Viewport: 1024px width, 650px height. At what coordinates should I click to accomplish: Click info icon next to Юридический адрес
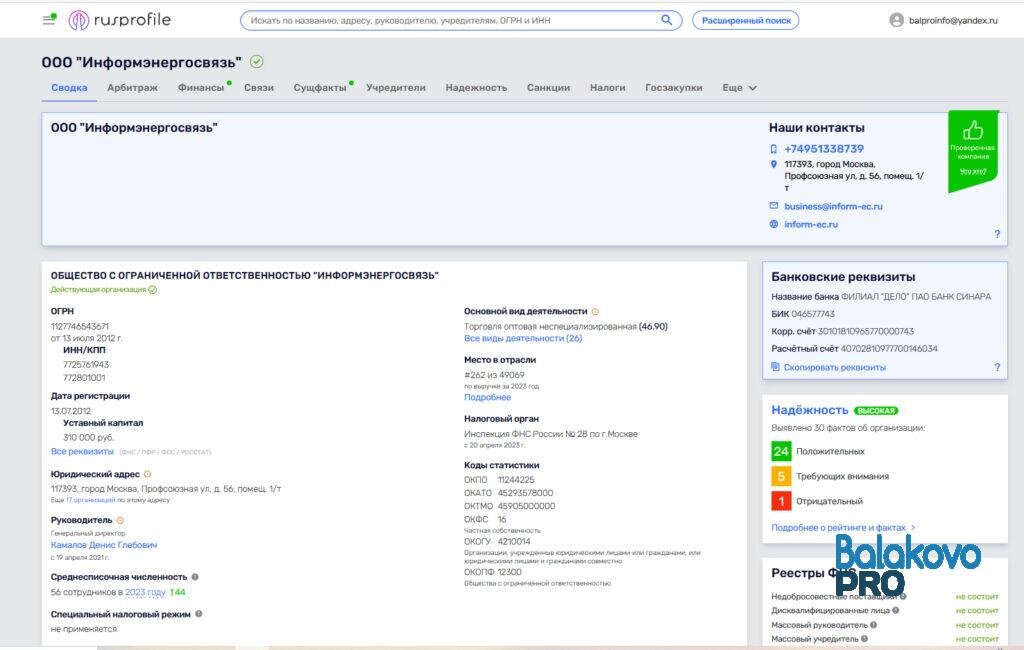pyautogui.click(x=147, y=474)
